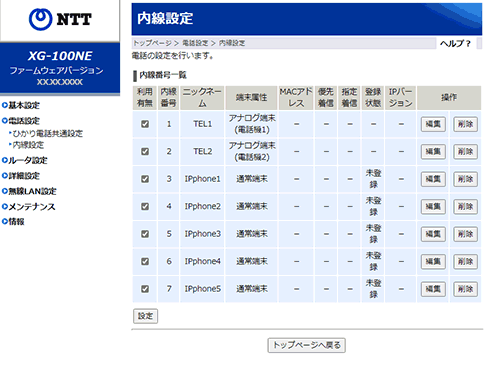Expand the 基本設定 menu bullet
Image resolution: width=500 pixels, height=366 pixels.
[x=5, y=105]
